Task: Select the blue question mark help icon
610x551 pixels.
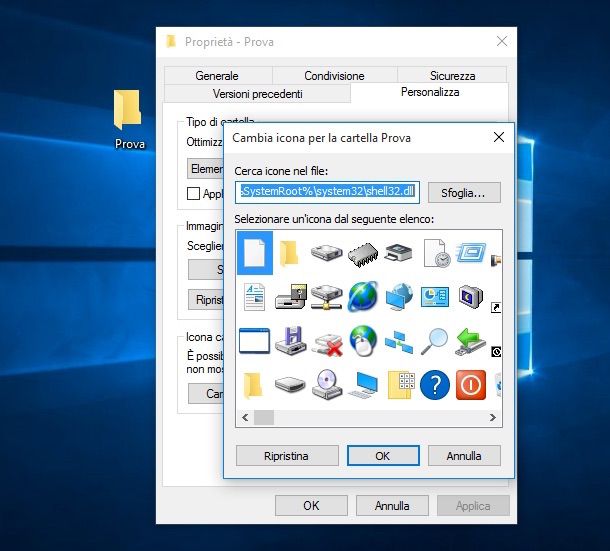Action: 434,384
